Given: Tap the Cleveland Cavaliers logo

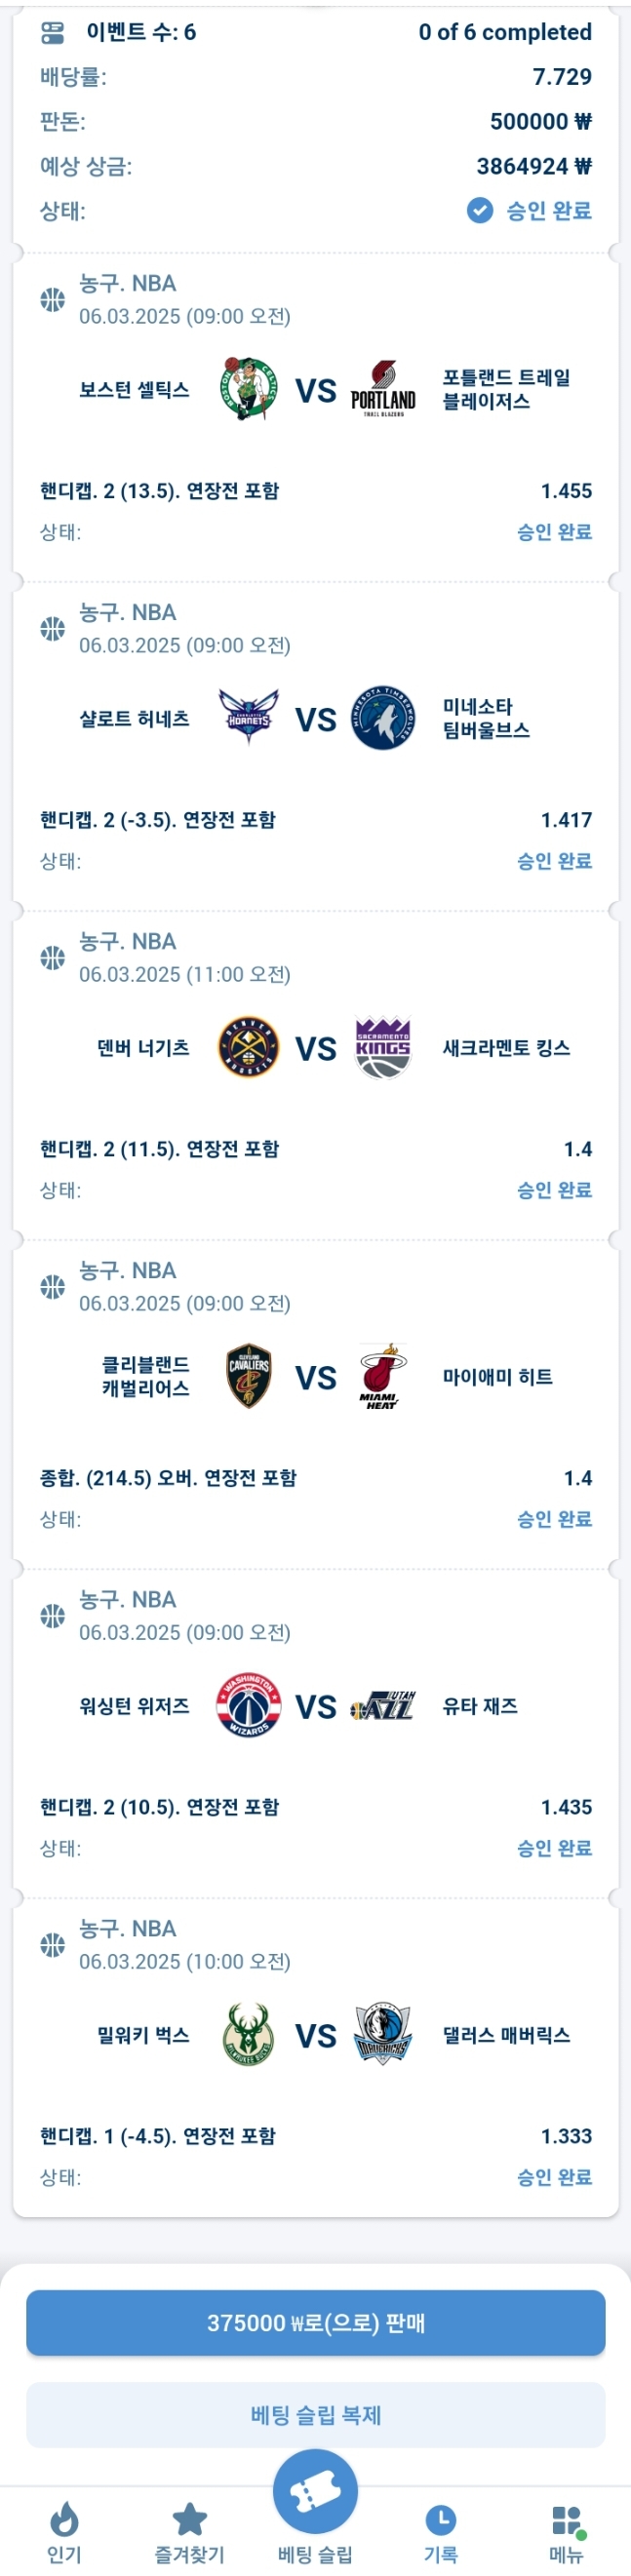Looking at the screenshot, I should tap(248, 1376).
